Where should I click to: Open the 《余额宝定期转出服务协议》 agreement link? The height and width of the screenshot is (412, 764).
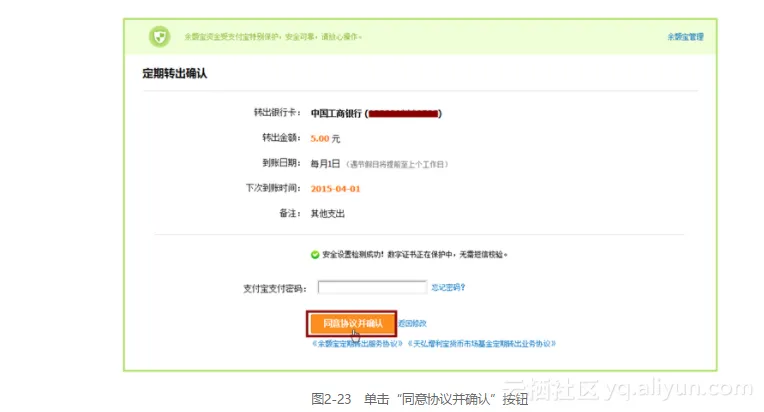tap(358, 344)
